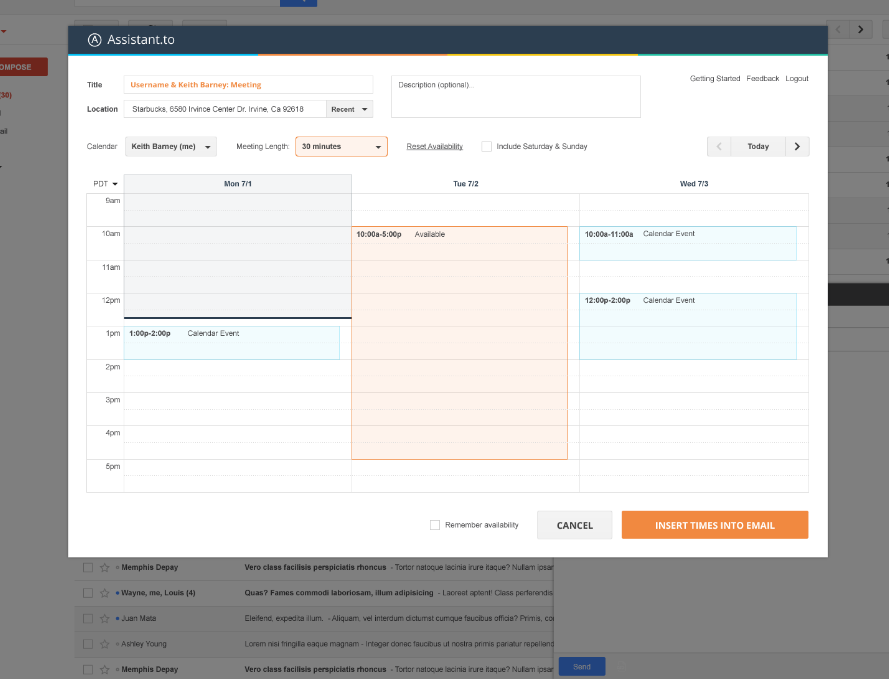Change the PDT timezone dropdown
The width and height of the screenshot is (889, 679).
(105, 184)
